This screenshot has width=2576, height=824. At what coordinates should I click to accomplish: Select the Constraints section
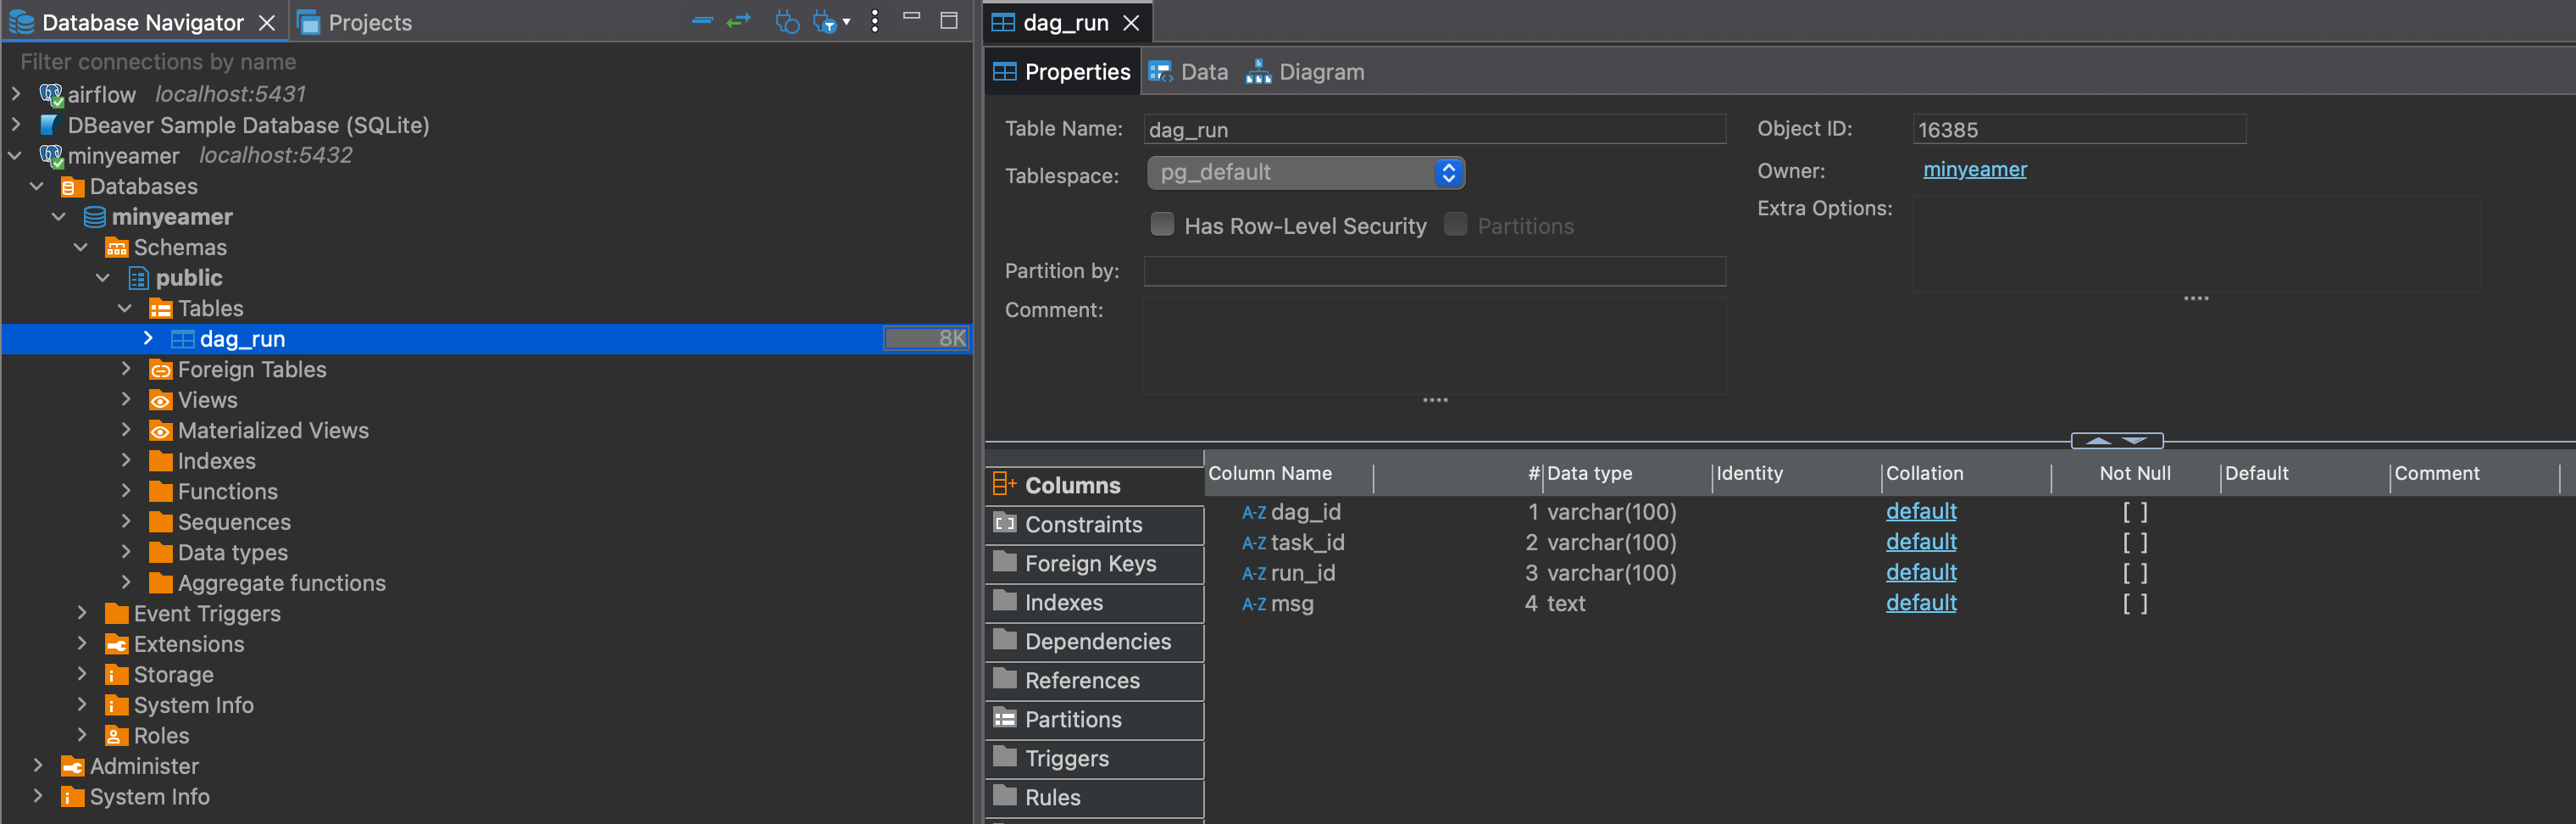coord(1095,524)
